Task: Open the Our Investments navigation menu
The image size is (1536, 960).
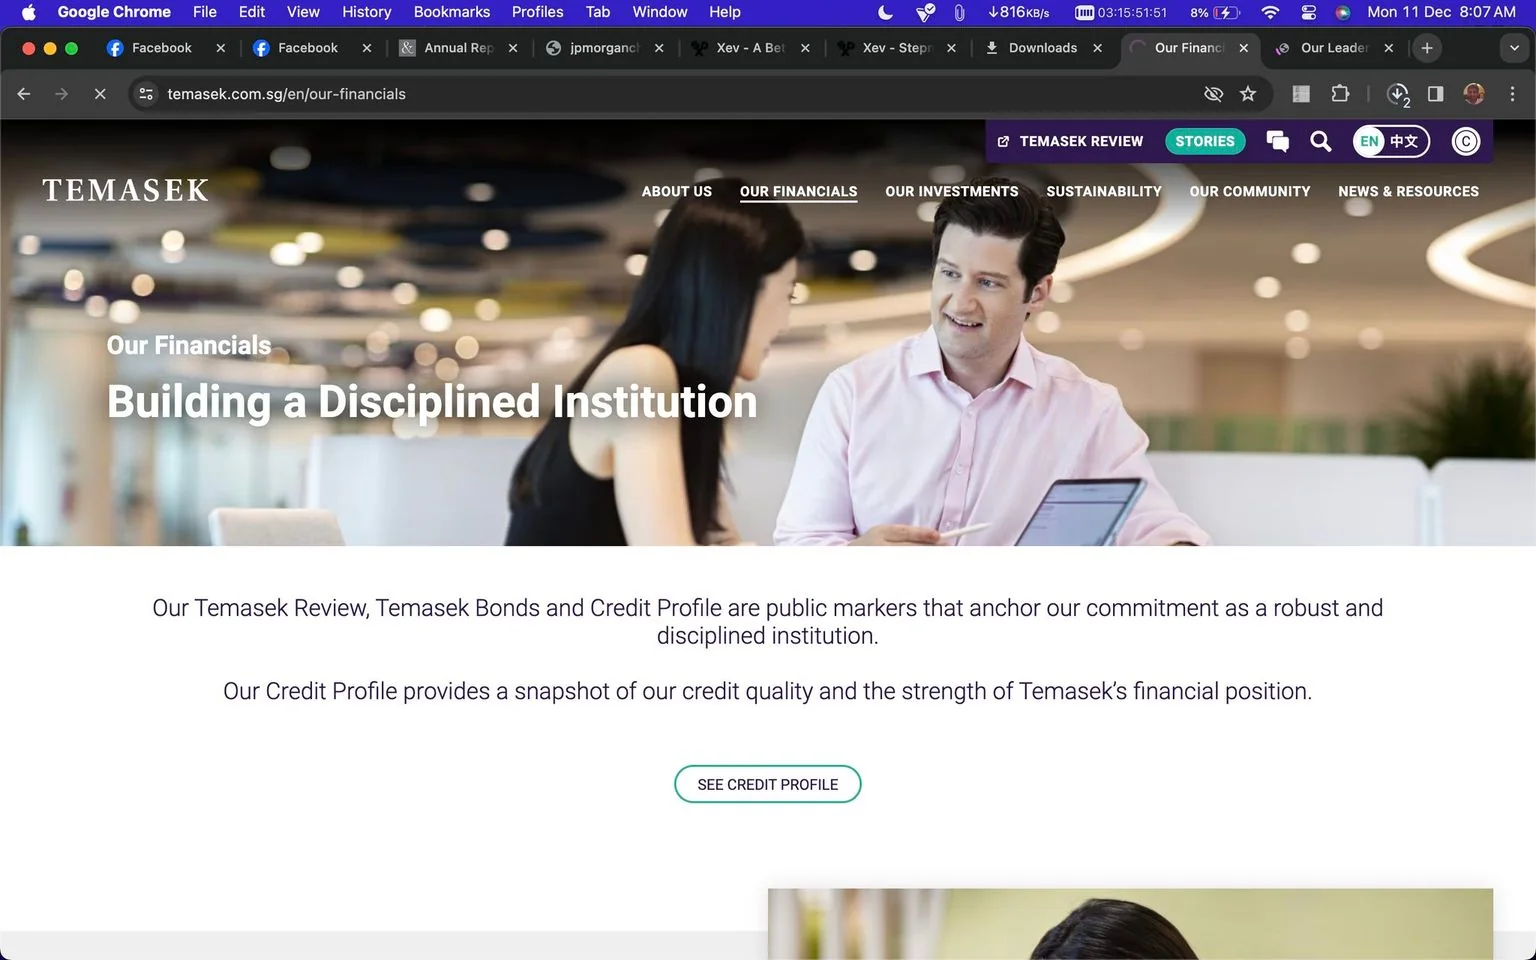Action: (x=952, y=192)
